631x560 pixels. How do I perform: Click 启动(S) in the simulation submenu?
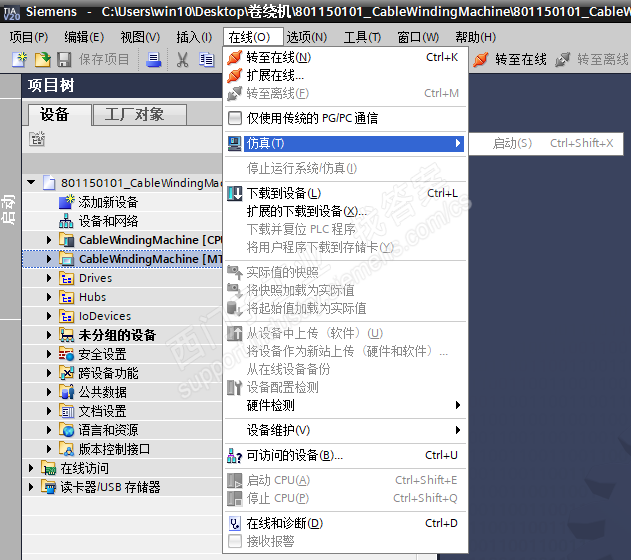(546, 143)
